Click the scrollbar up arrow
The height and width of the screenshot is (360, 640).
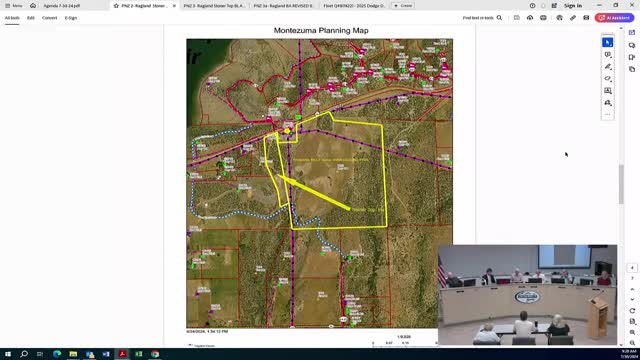coord(621,28)
